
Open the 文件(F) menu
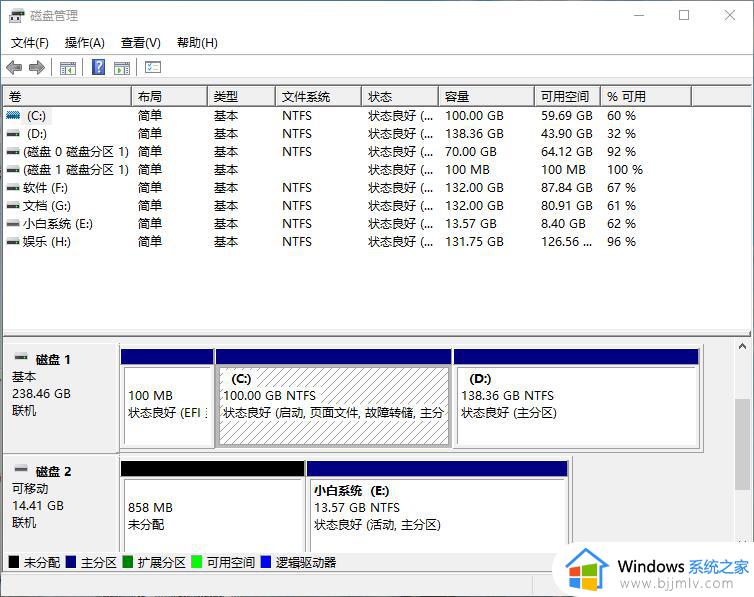click(30, 43)
